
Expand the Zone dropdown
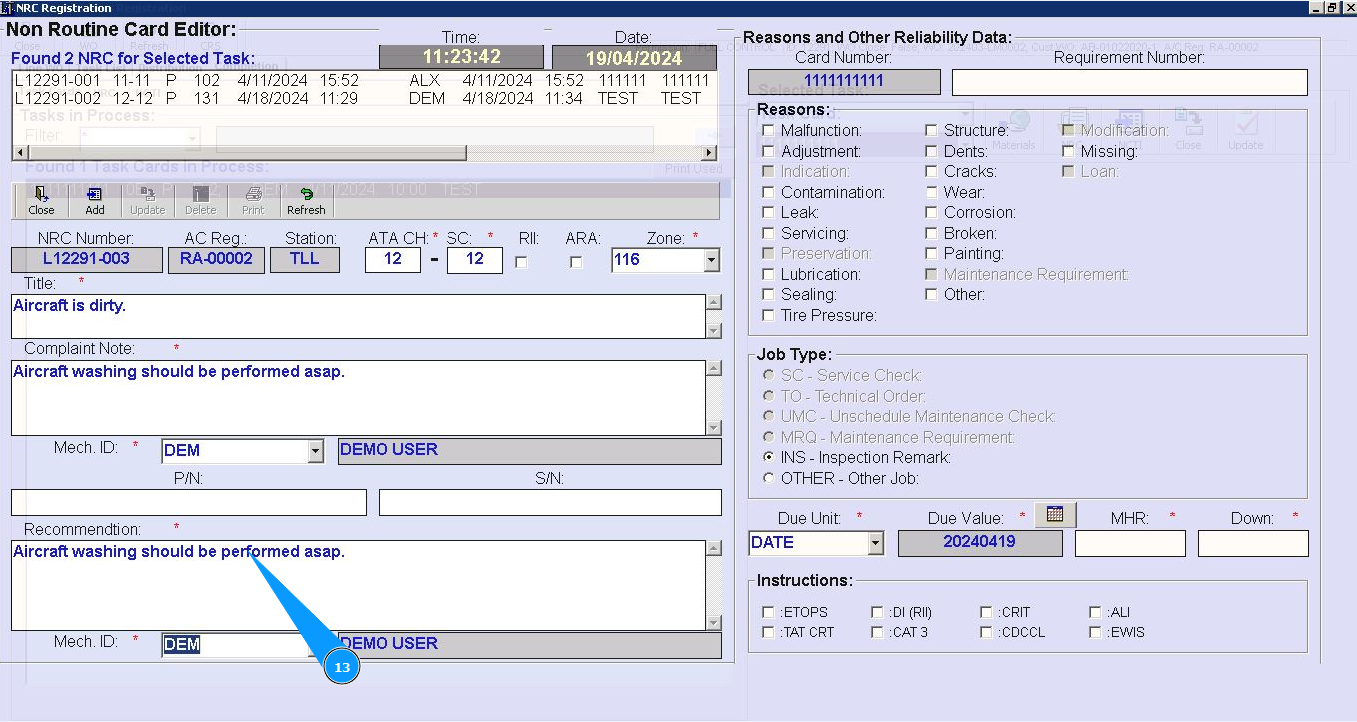(x=711, y=260)
